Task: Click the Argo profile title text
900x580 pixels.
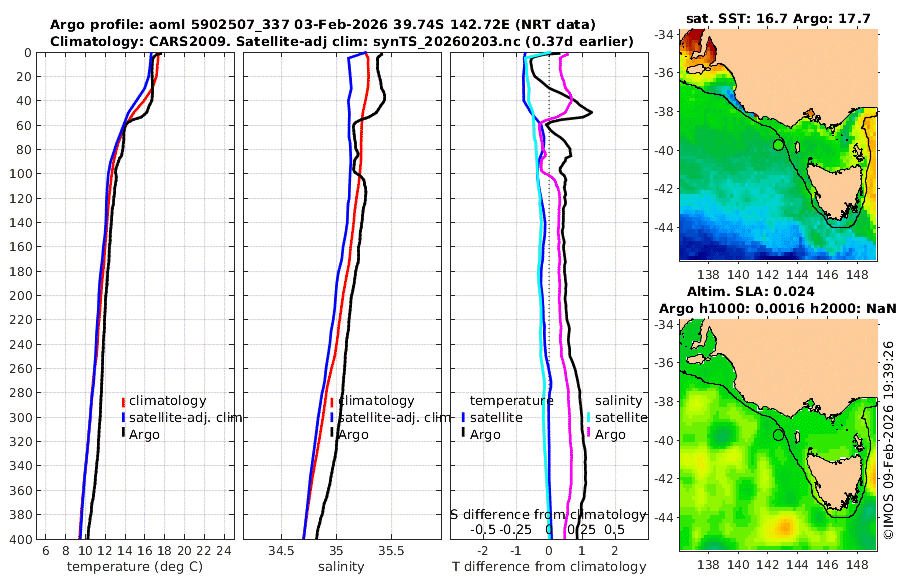Action: tap(323, 25)
